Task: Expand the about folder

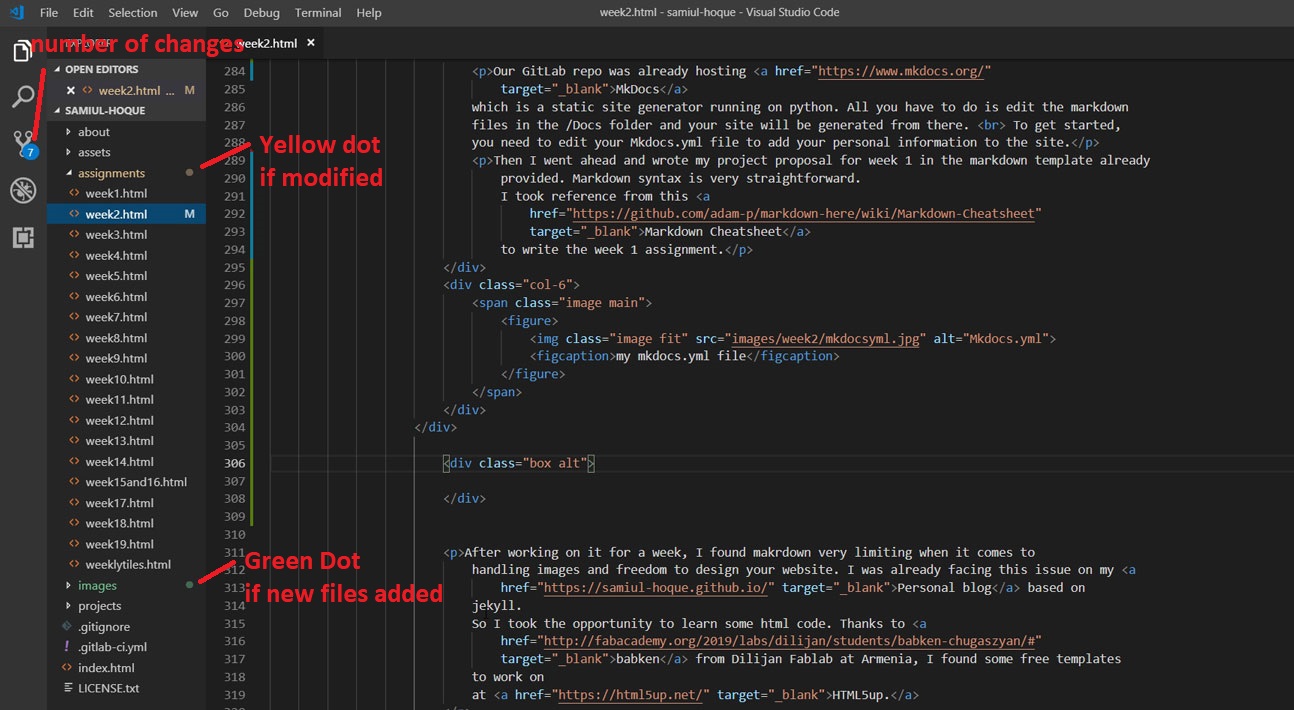Action: point(126,131)
